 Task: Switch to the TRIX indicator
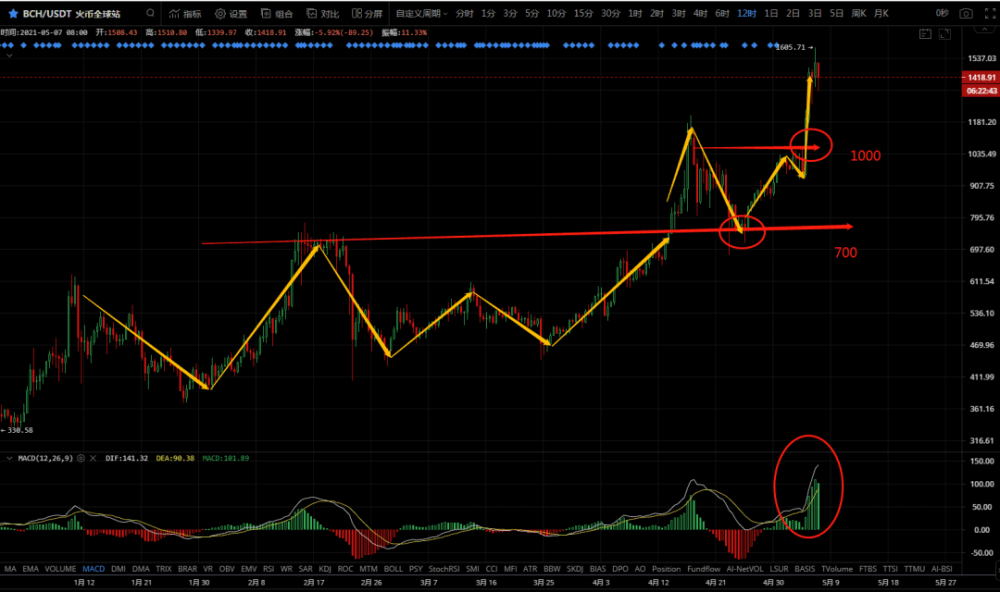(x=163, y=568)
